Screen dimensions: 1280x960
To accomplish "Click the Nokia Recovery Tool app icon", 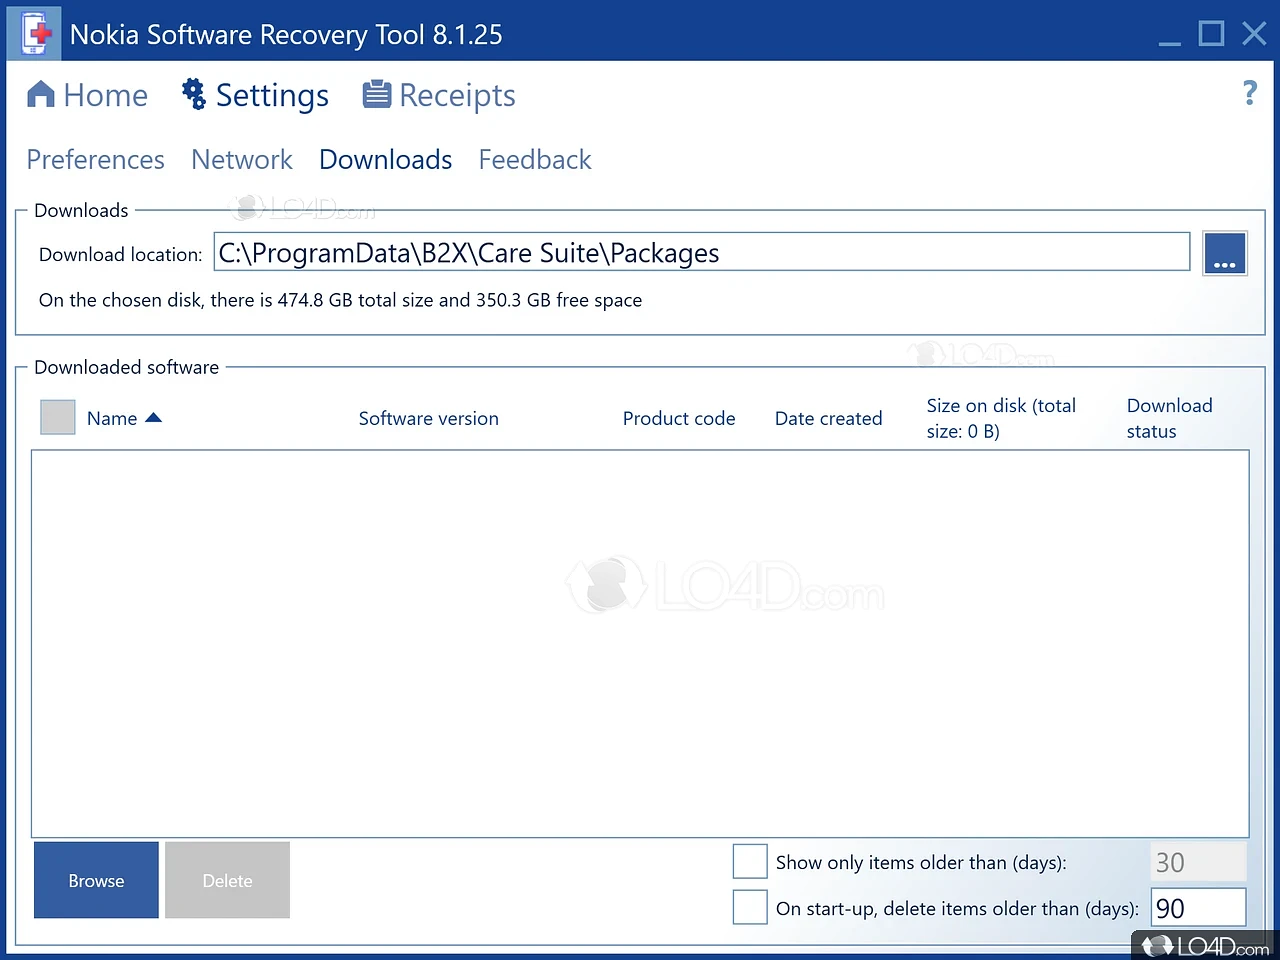I will [35, 33].
